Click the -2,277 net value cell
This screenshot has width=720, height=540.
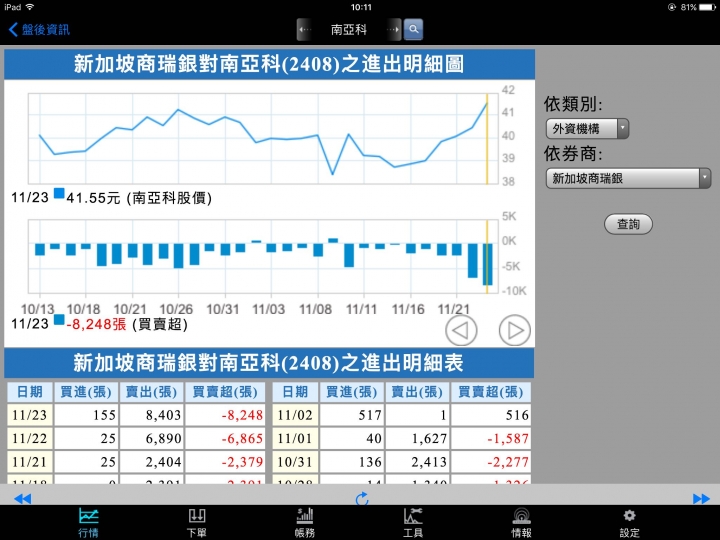point(491,462)
